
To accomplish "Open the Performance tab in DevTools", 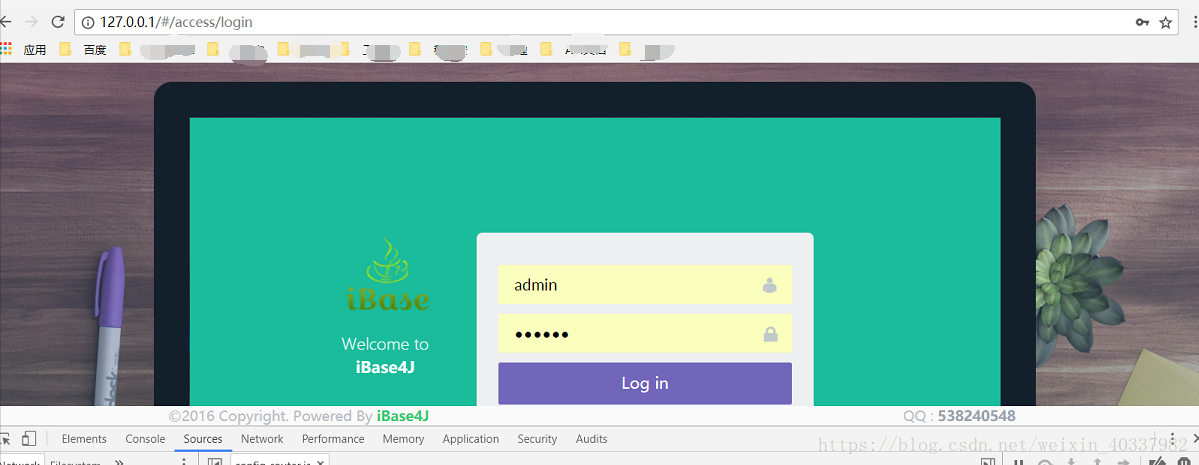I will pyautogui.click(x=333, y=439).
